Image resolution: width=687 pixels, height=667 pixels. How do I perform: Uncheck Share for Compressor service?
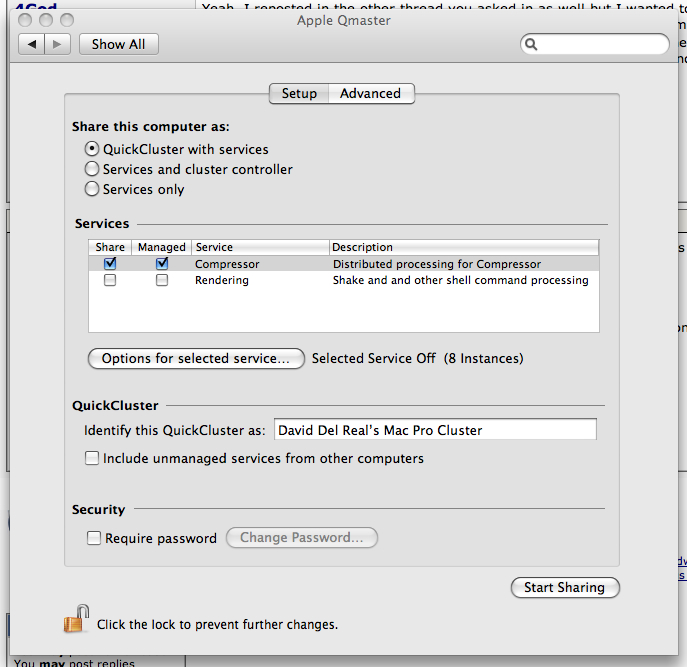coord(110,263)
